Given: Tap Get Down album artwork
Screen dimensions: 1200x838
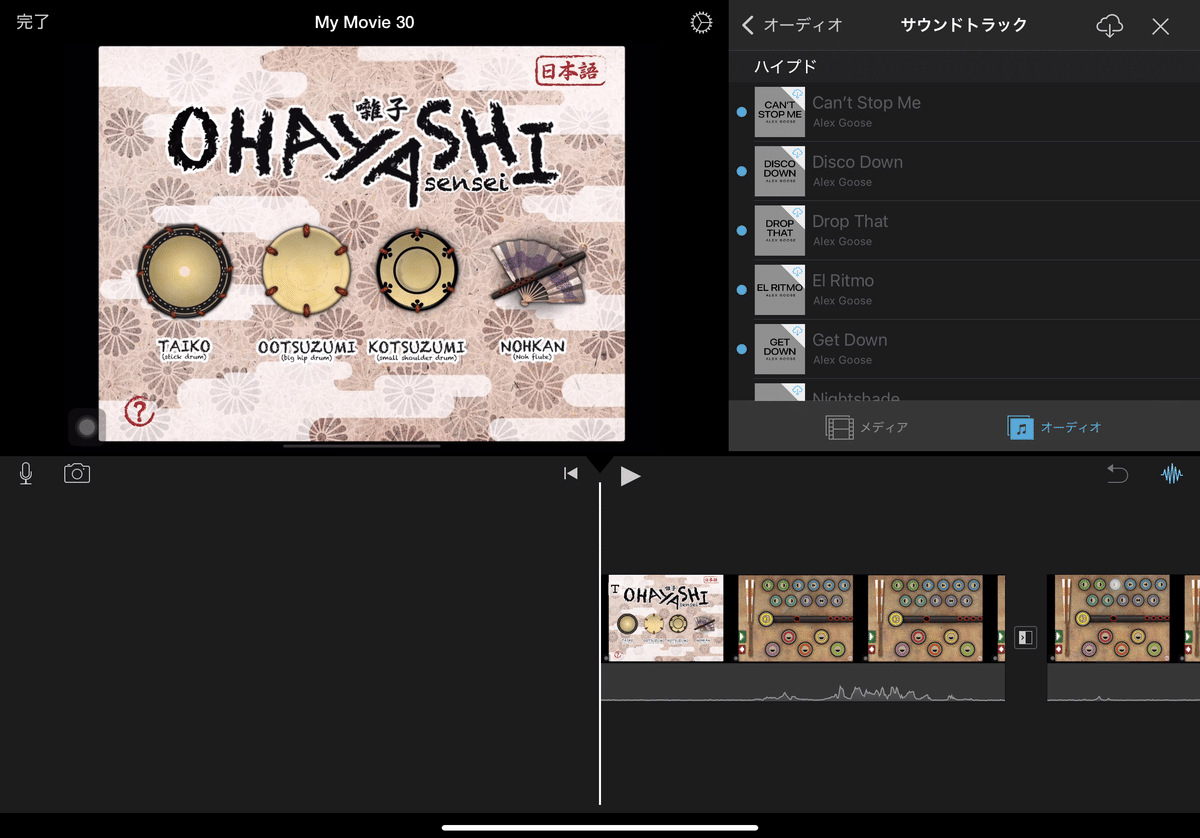Looking at the screenshot, I should [780, 349].
